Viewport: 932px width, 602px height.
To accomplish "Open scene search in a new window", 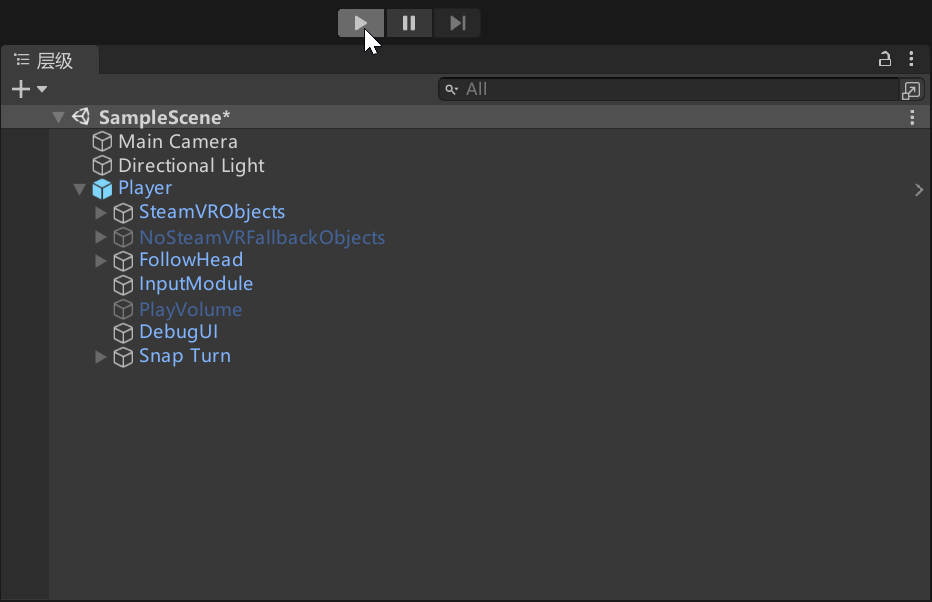I will click(x=911, y=90).
